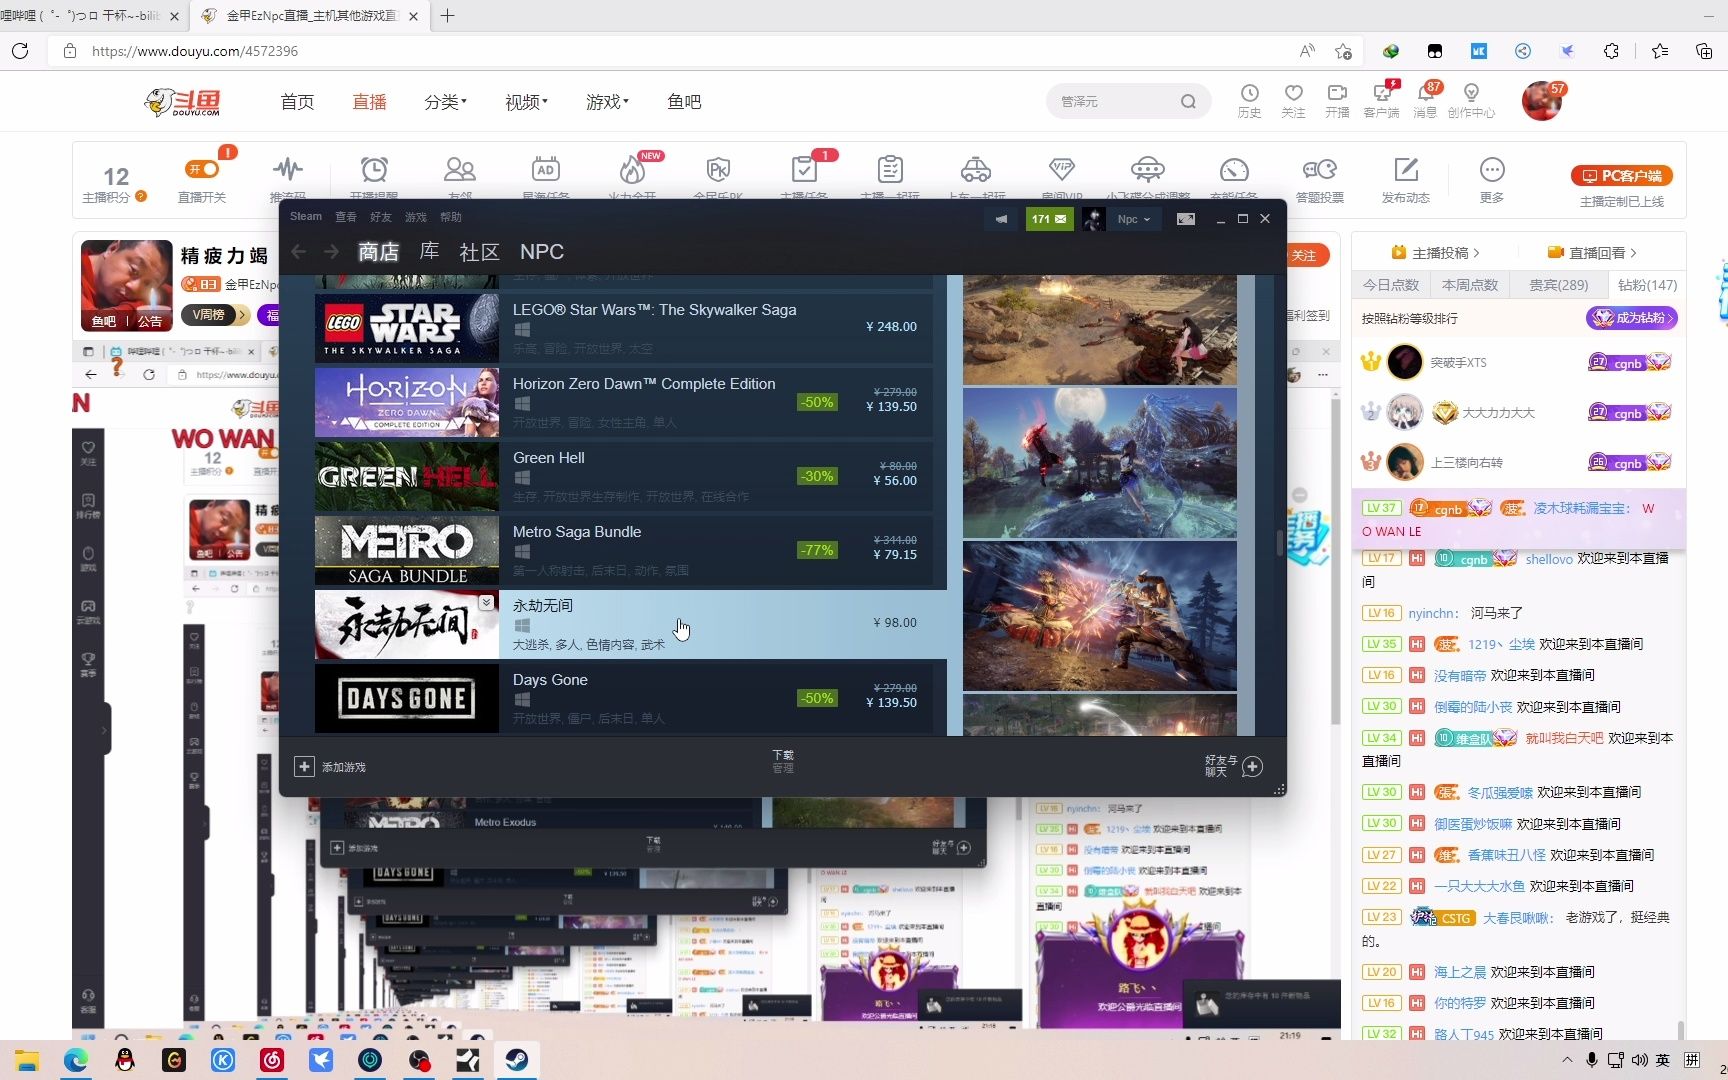Expand the 永劫无间 capsule dropdown arrow

[486, 602]
